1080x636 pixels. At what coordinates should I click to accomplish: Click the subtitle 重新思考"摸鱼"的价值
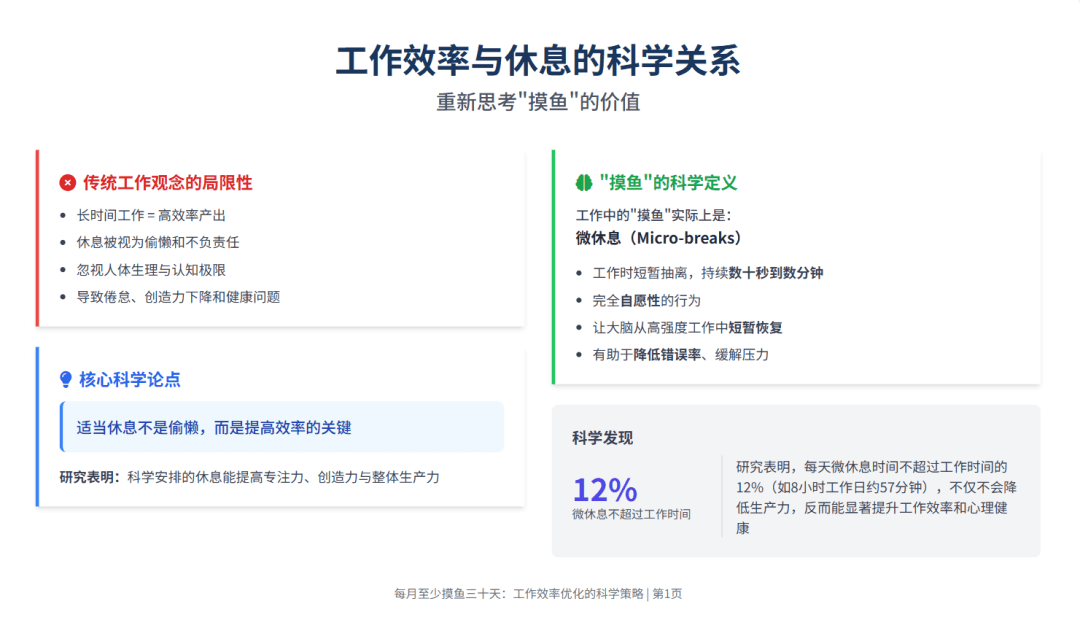click(538, 103)
